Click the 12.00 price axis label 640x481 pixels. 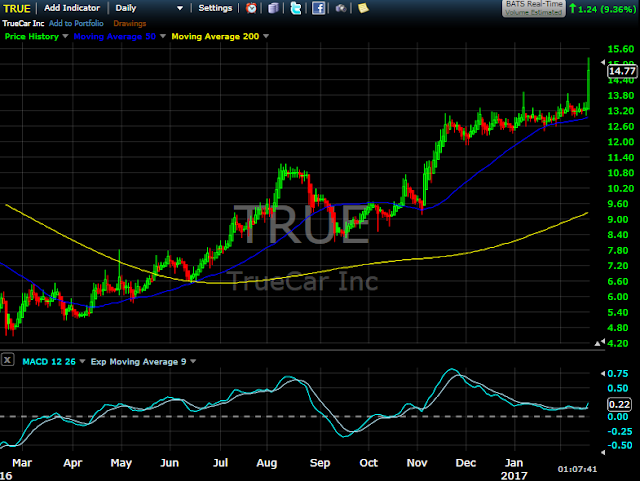click(621, 142)
